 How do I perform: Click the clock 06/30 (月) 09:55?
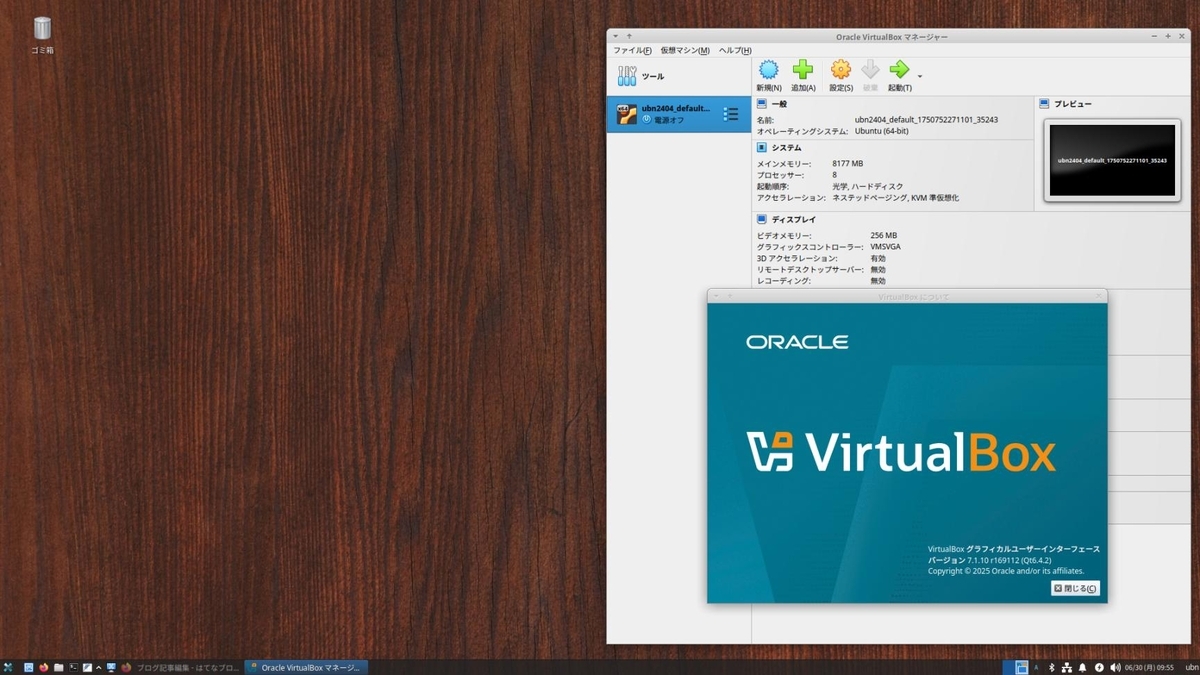pyautogui.click(x=1149, y=667)
